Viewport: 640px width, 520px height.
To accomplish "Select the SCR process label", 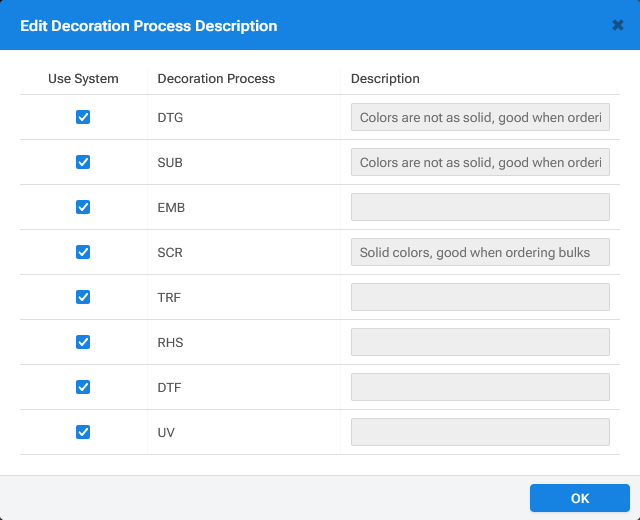I will [170, 252].
